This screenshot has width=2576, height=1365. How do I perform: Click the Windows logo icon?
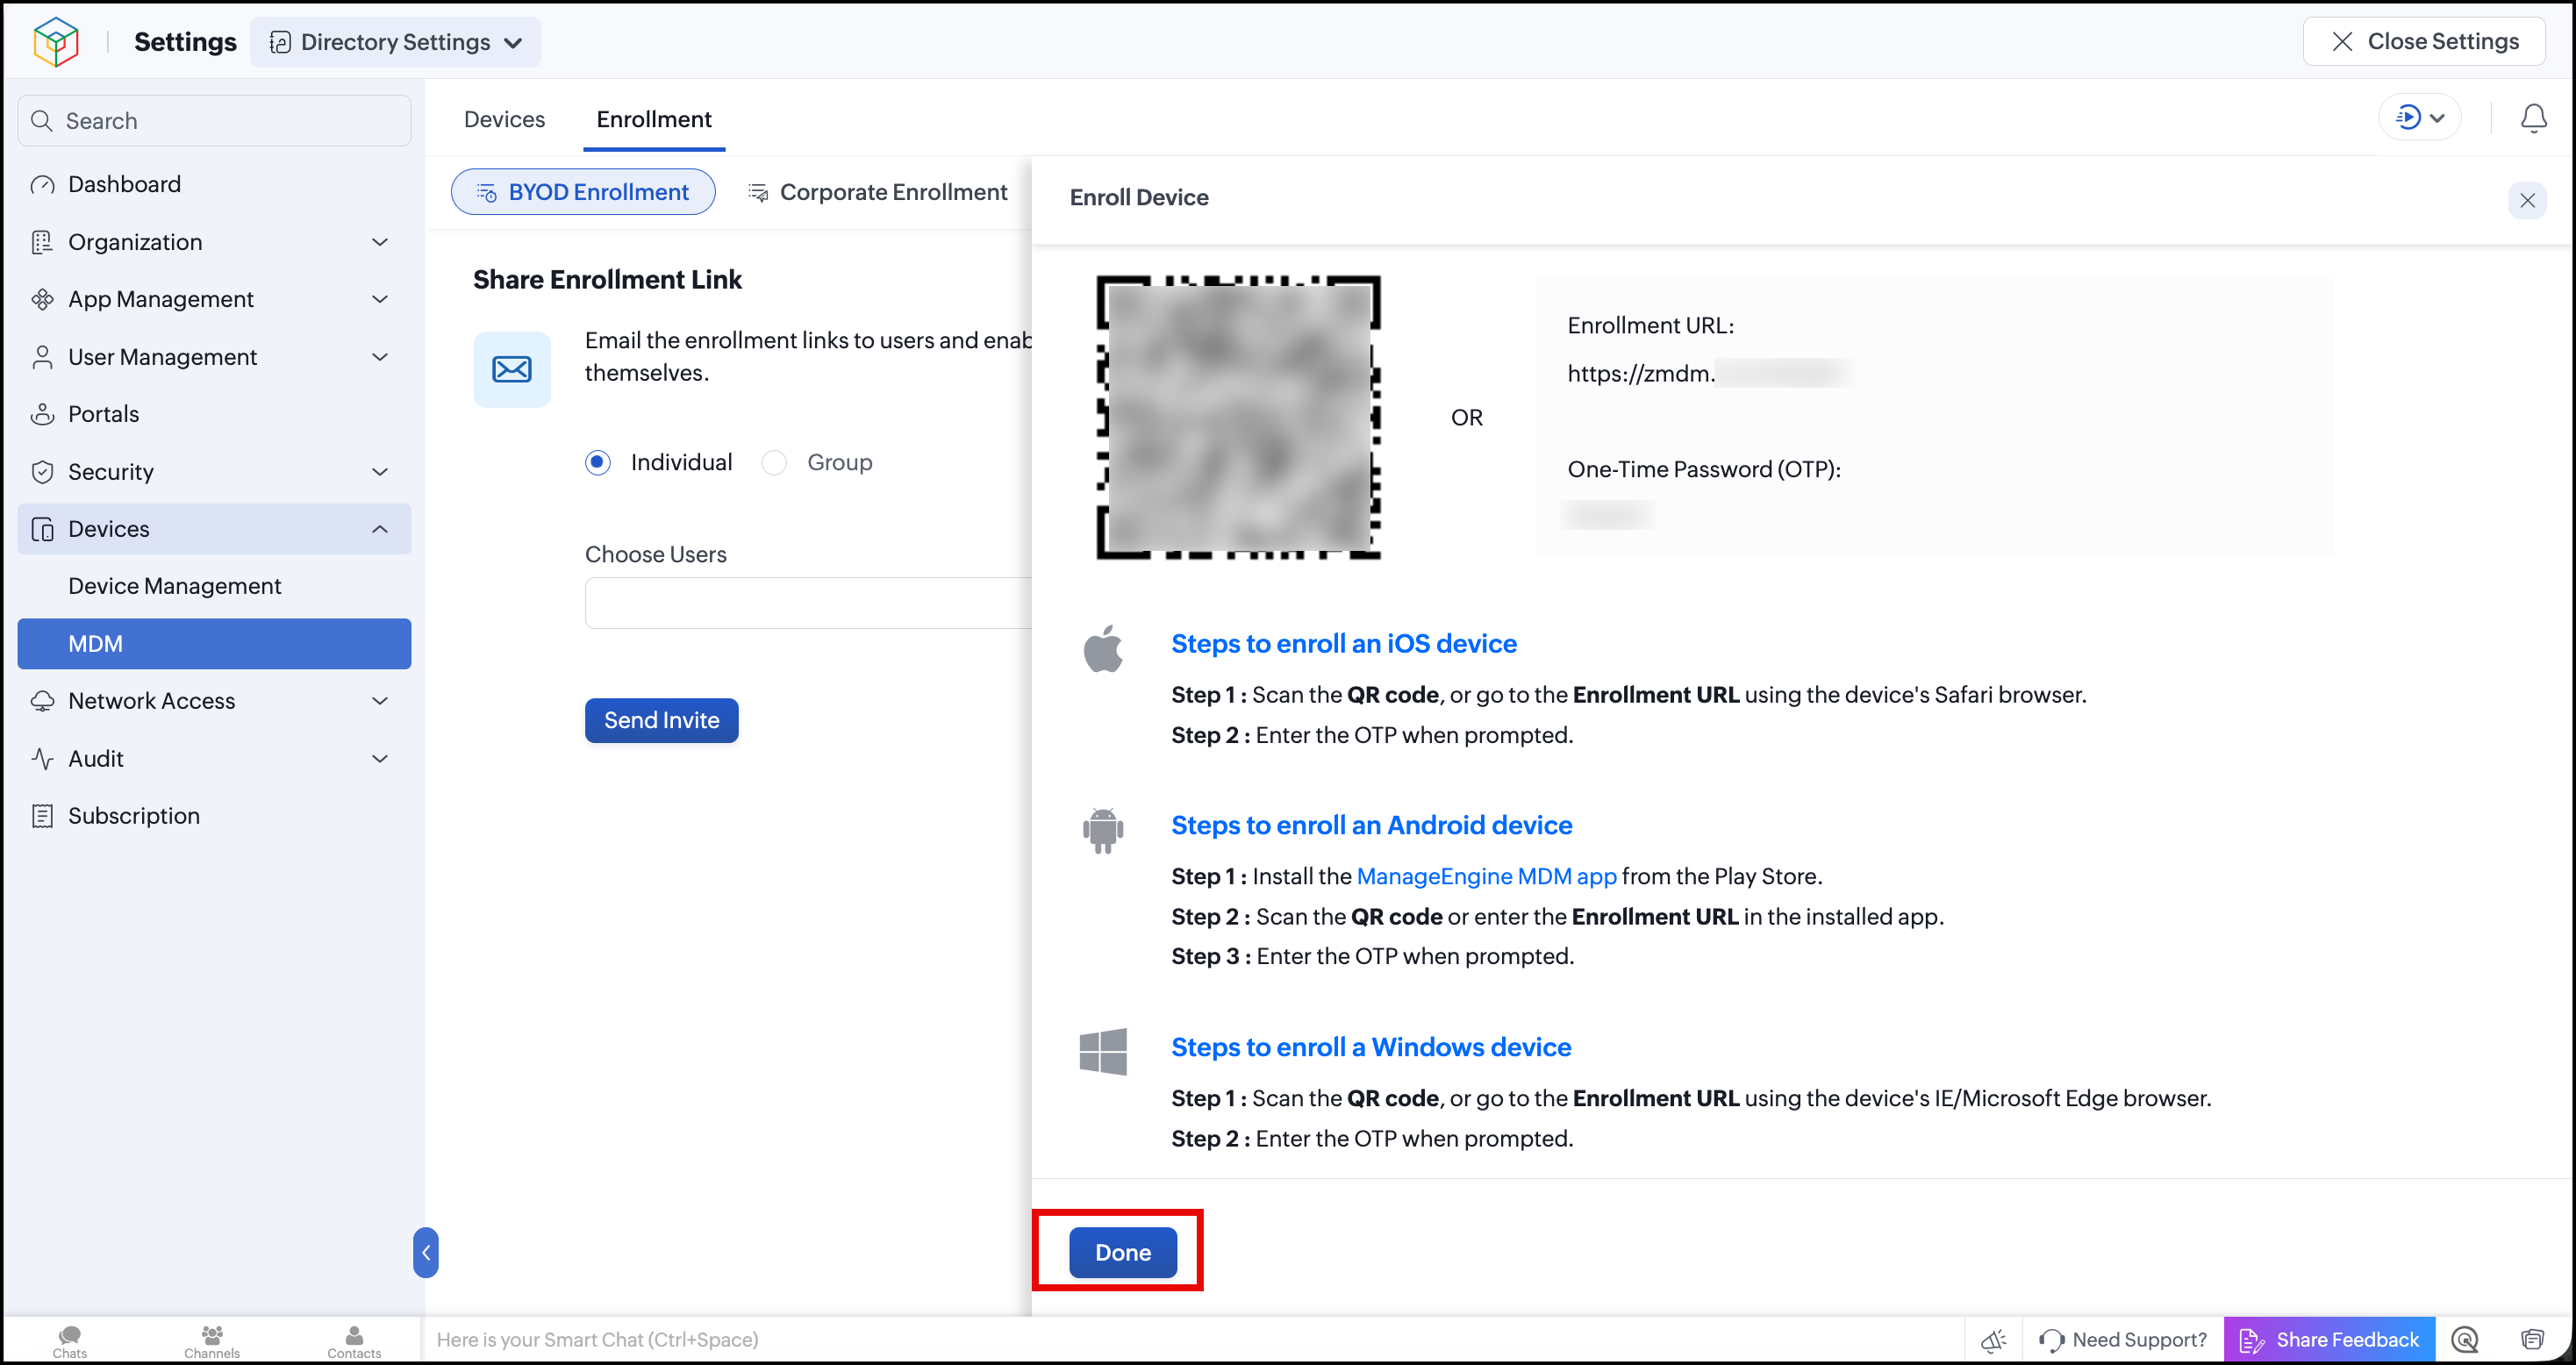click(x=1103, y=1052)
